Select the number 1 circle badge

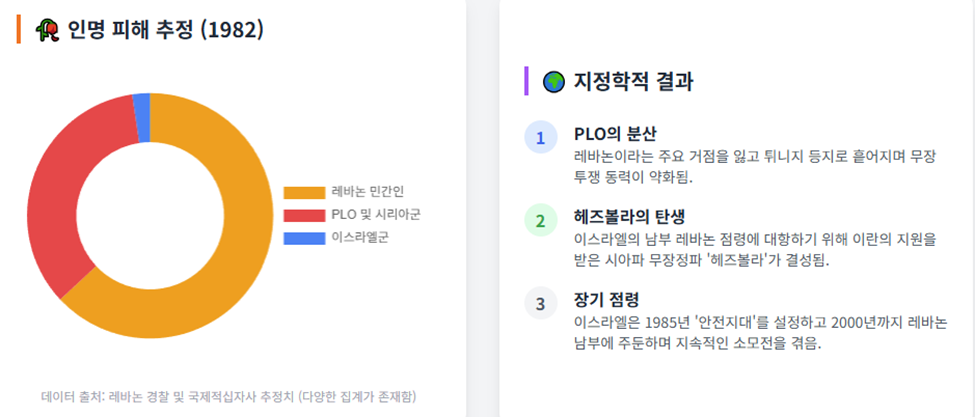[x=540, y=137]
